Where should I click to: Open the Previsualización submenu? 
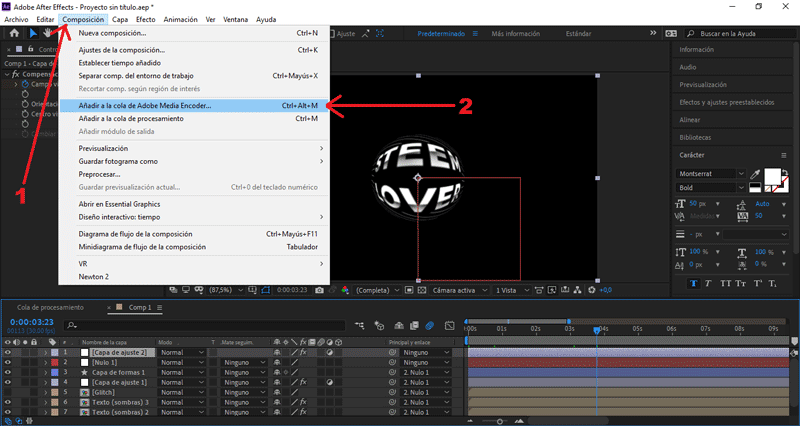pyautogui.click(x=194, y=148)
